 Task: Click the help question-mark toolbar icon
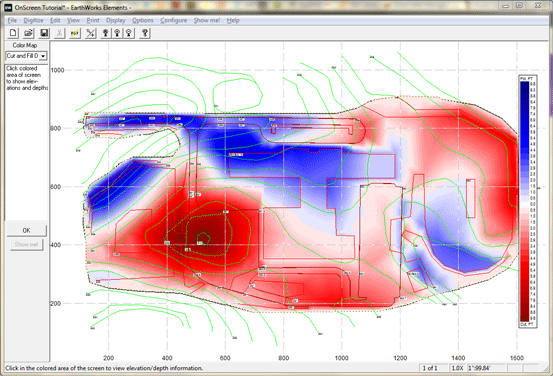click(x=145, y=33)
